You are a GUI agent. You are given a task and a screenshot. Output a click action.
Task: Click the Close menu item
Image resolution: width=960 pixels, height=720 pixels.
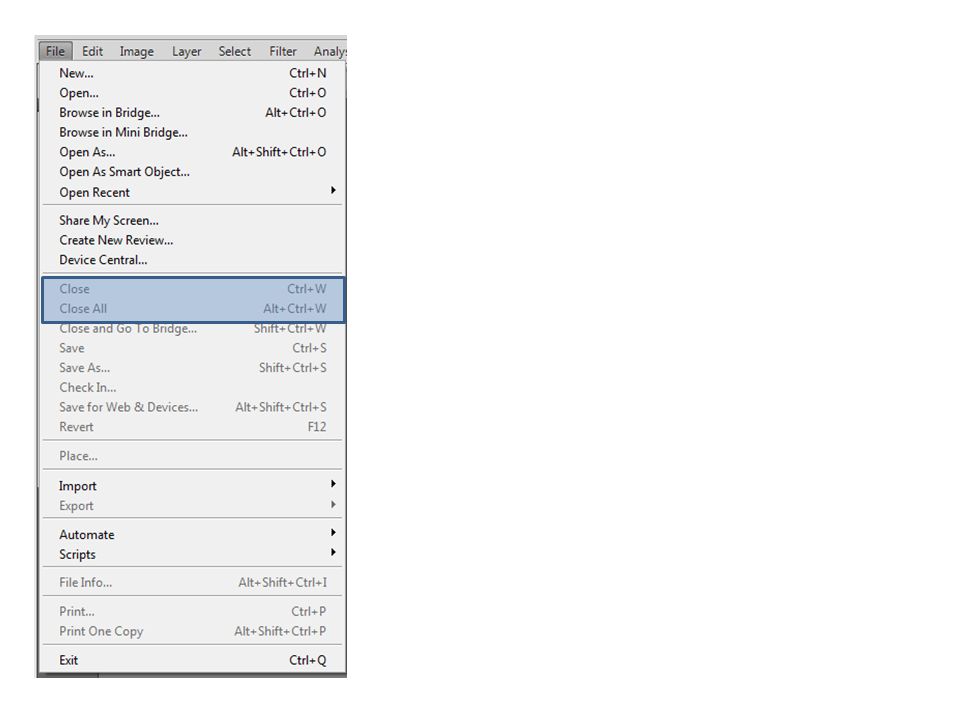[193, 289]
